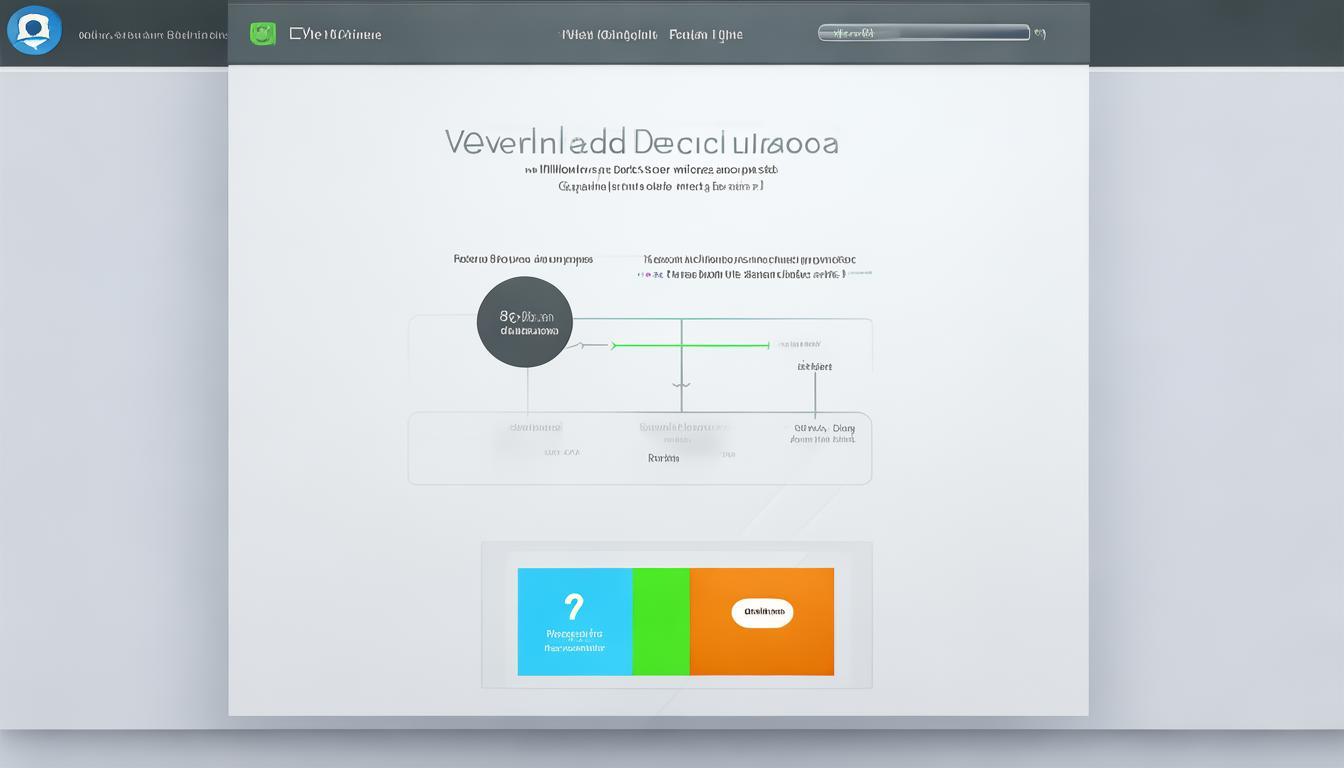Select the green color block

pos(661,621)
